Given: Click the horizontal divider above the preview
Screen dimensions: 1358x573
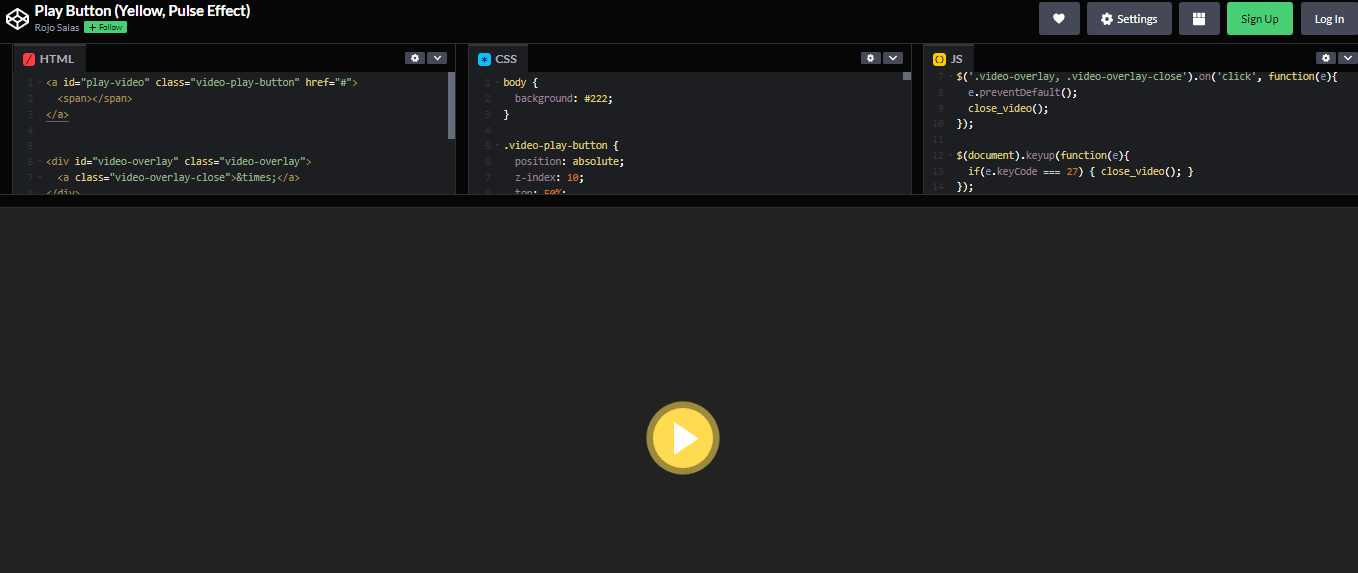Looking at the screenshot, I should click(679, 201).
